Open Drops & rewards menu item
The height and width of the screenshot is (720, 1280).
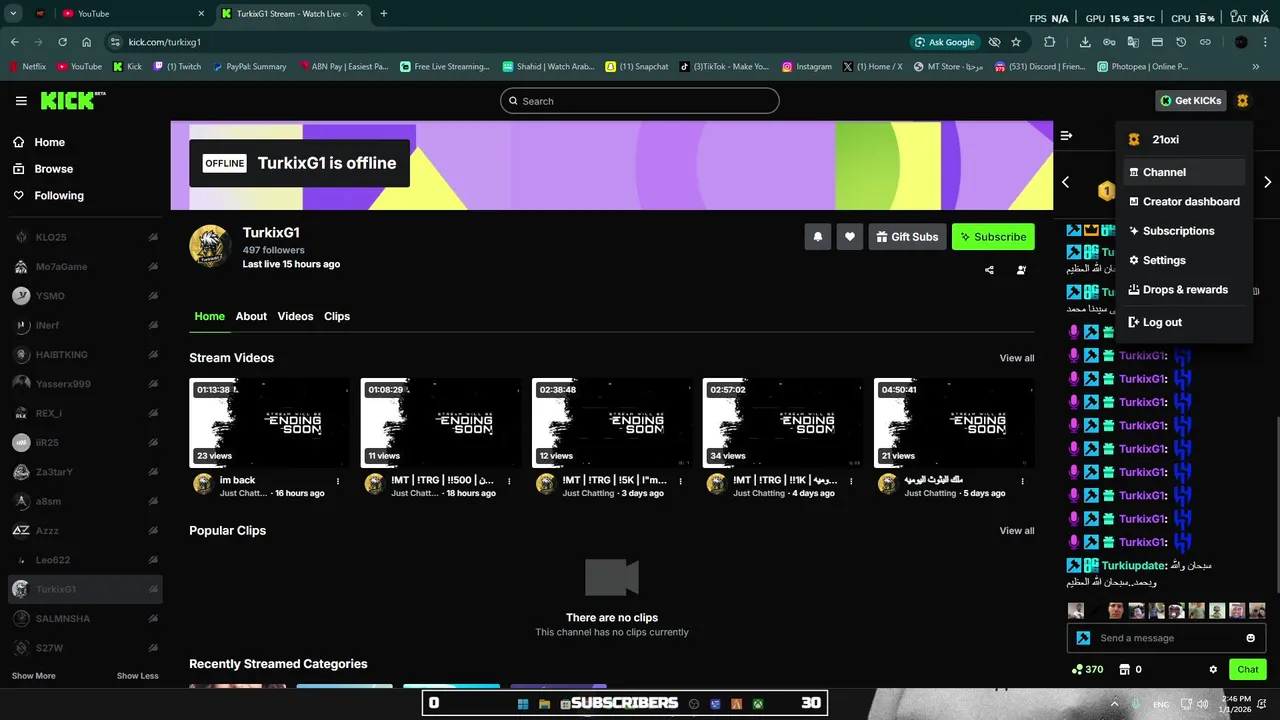pyautogui.click(x=1184, y=290)
